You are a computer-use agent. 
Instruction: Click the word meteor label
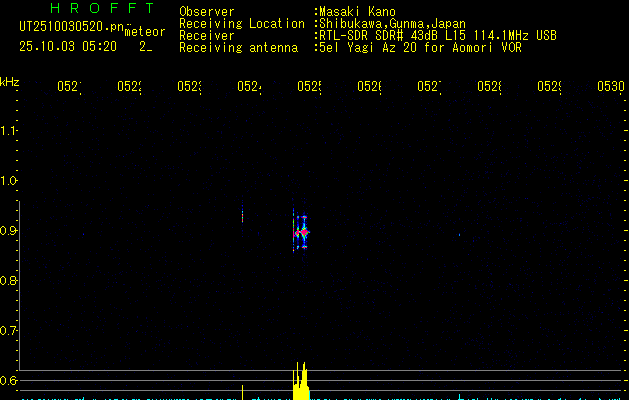pos(145,32)
